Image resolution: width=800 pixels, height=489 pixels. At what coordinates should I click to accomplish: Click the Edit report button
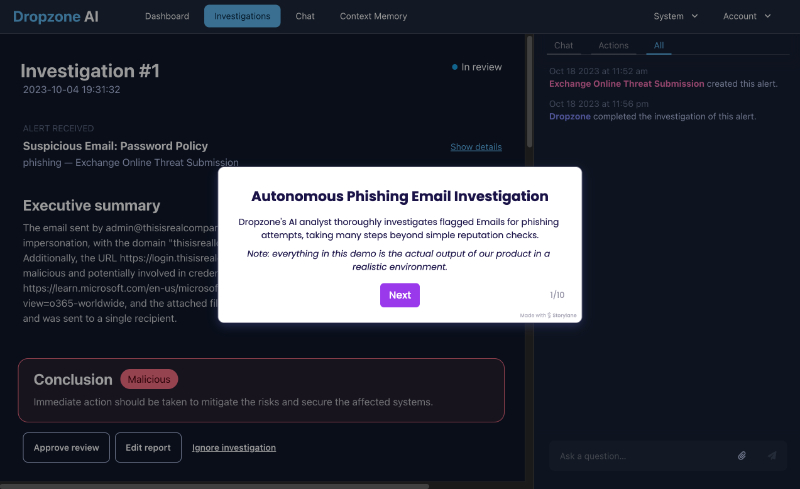[x=148, y=448]
